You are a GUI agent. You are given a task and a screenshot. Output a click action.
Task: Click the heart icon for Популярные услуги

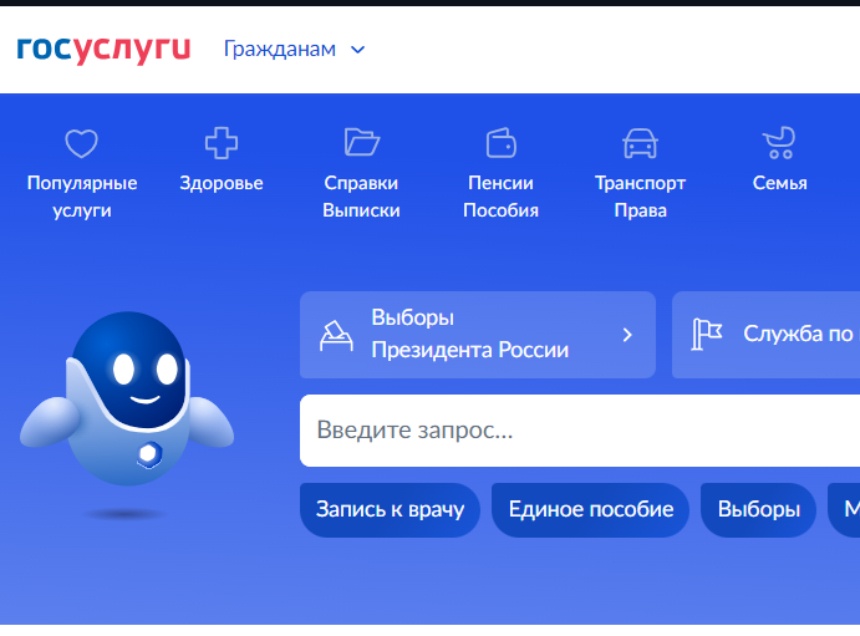coord(81,144)
